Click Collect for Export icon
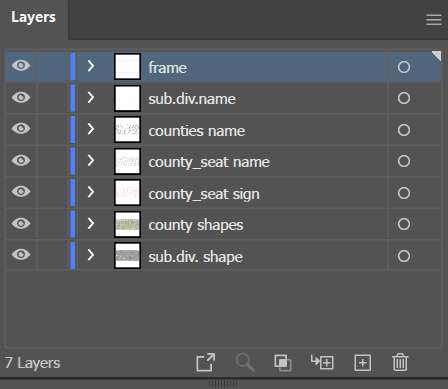 point(206,362)
